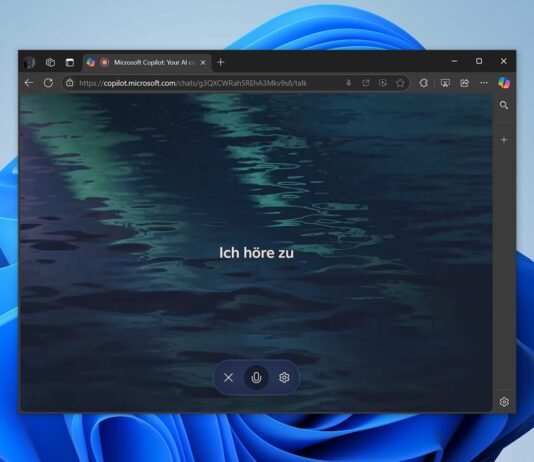Open the Copilot sidebar icon

(504, 83)
